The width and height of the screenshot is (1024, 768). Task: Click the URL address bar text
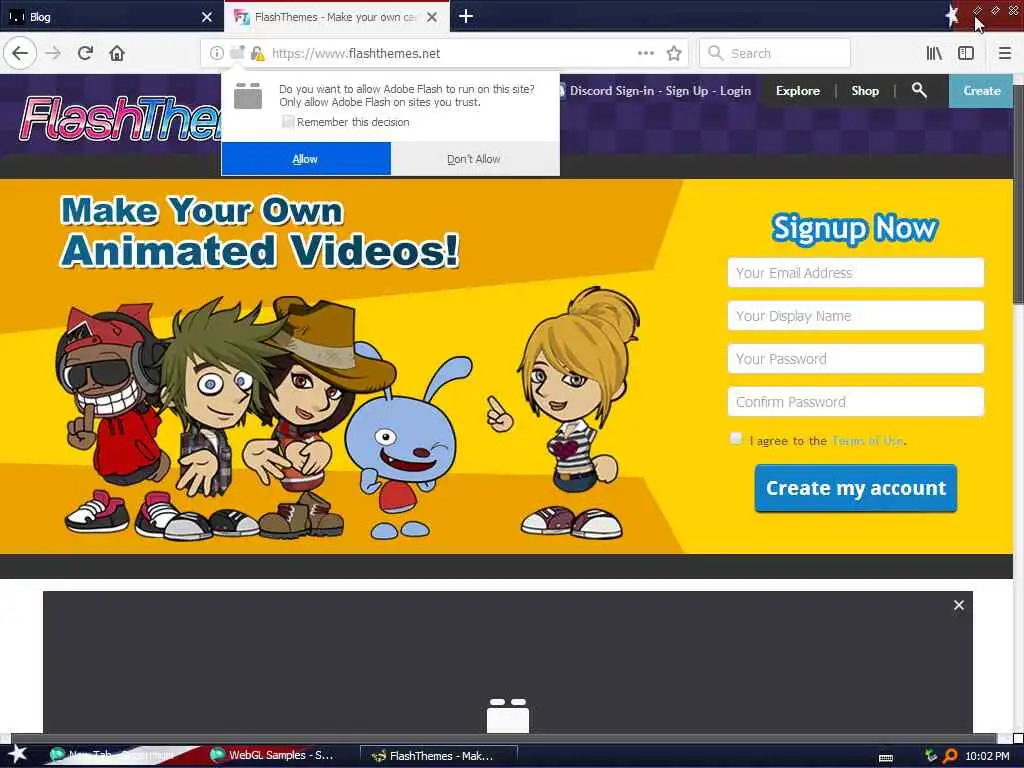356,54
